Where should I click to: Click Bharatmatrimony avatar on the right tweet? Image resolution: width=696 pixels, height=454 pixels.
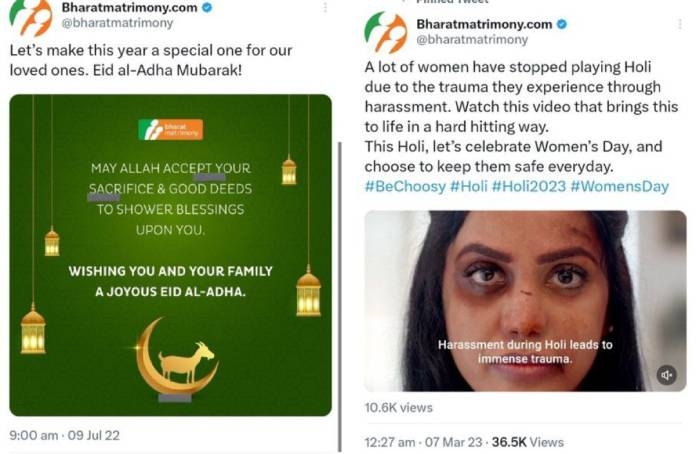click(385, 32)
